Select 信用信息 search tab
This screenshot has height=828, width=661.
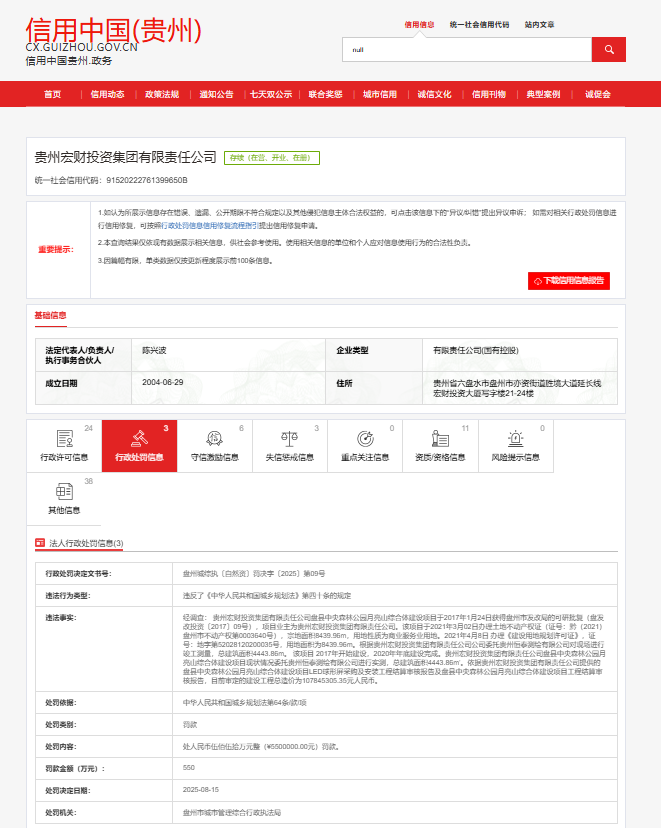click(x=419, y=24)
